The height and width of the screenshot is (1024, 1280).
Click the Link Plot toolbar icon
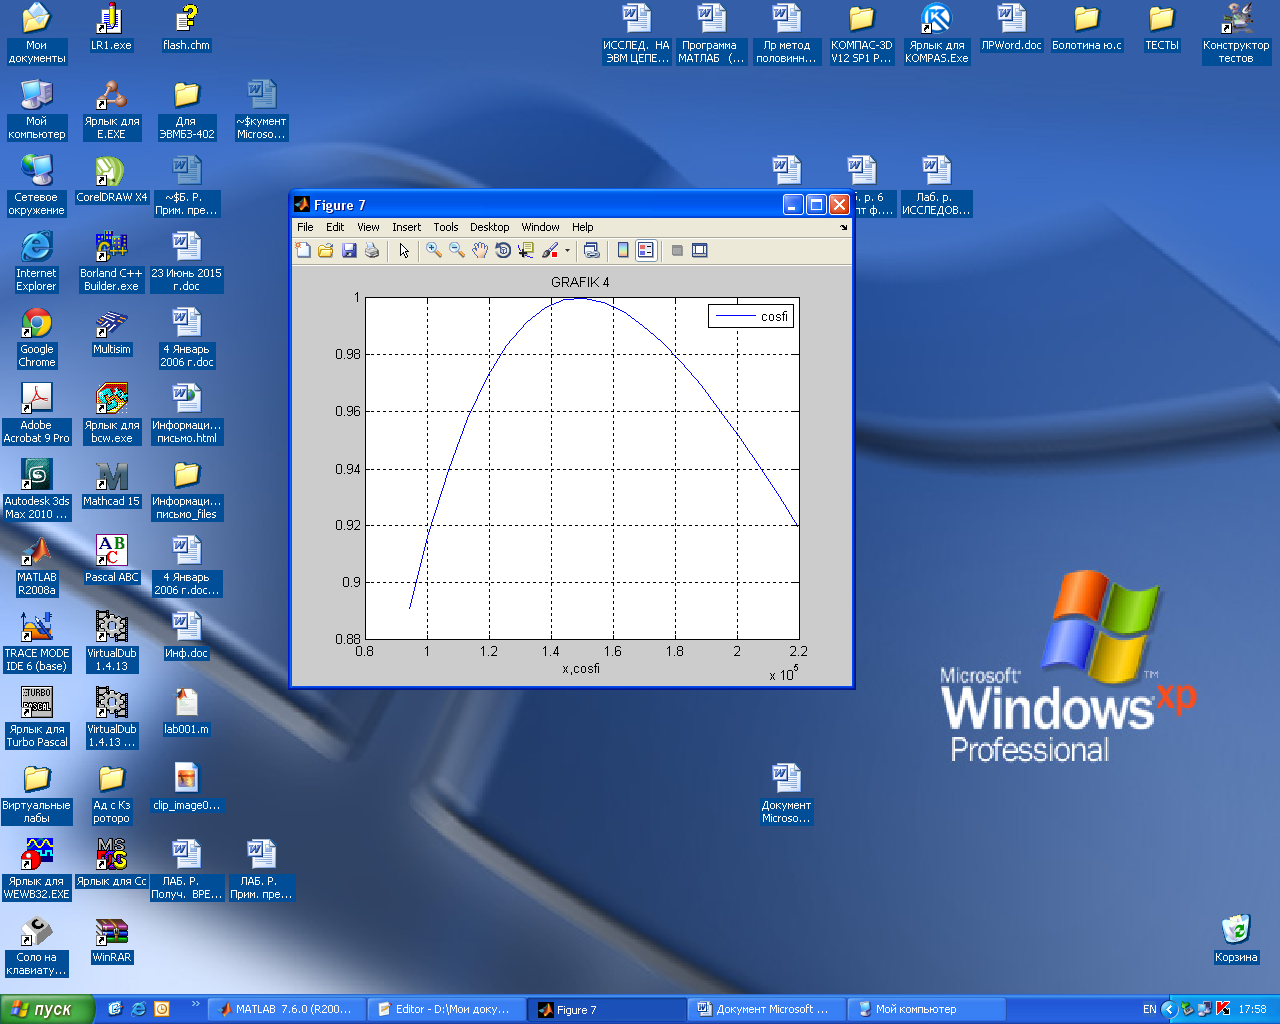pos(592,250)
